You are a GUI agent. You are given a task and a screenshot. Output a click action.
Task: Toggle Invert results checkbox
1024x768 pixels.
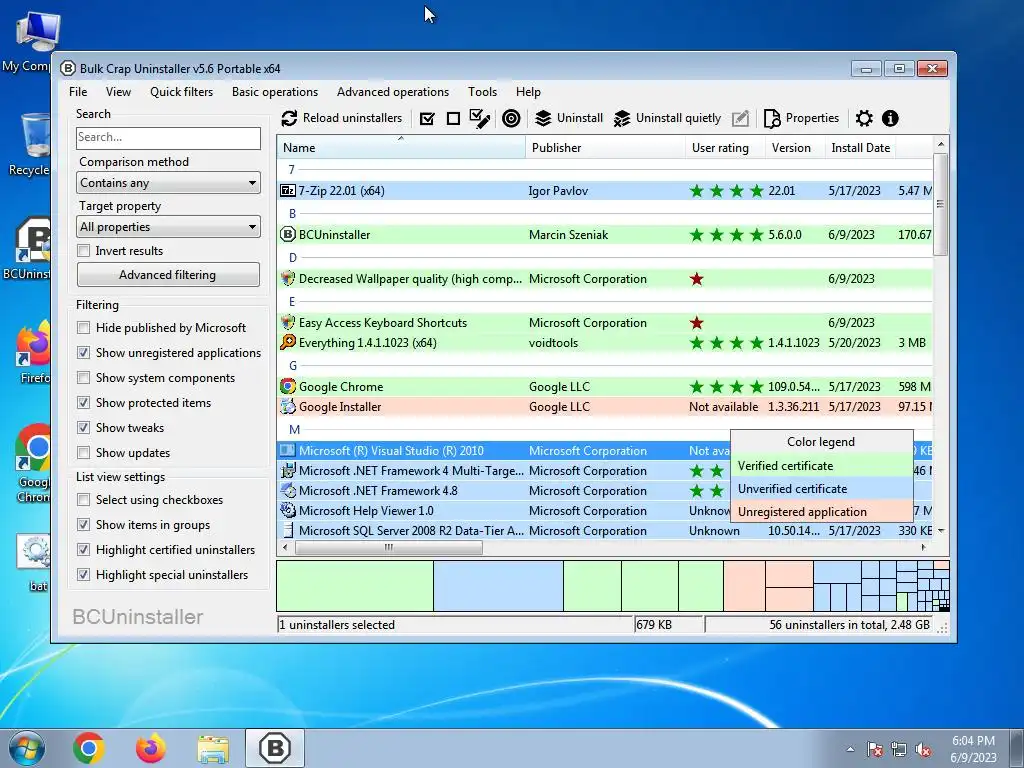(84, 251)
